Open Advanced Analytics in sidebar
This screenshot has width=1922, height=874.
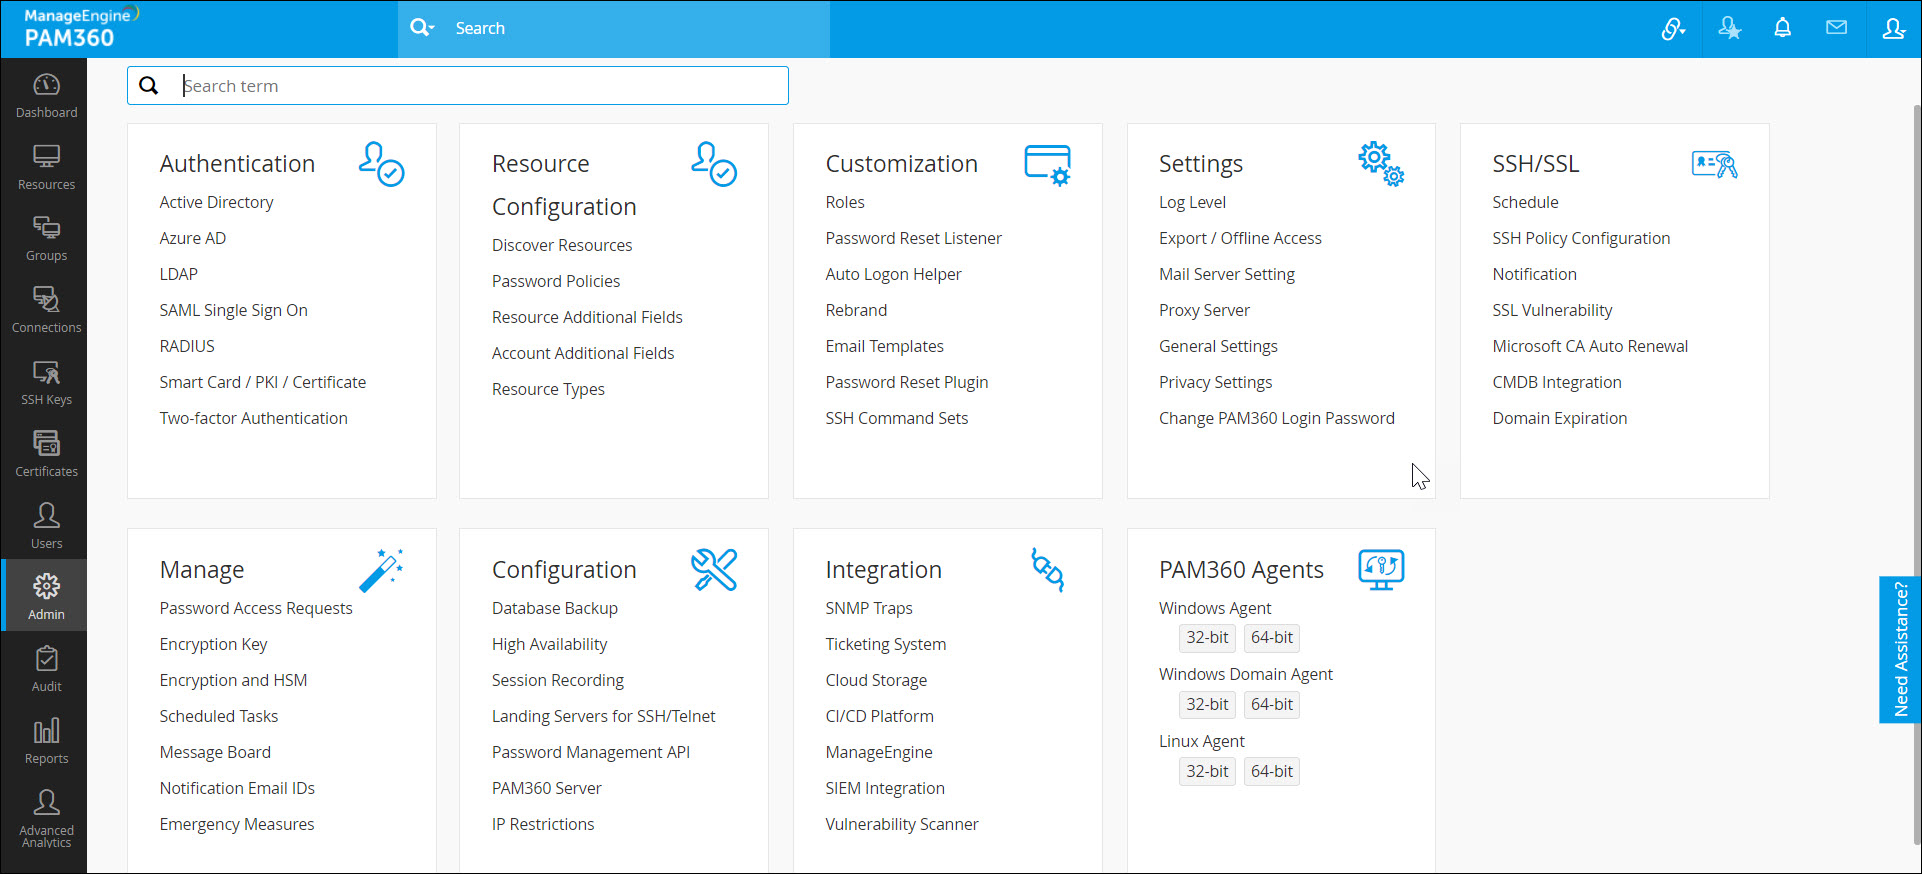pyautogui.click(x=46, y=817)
